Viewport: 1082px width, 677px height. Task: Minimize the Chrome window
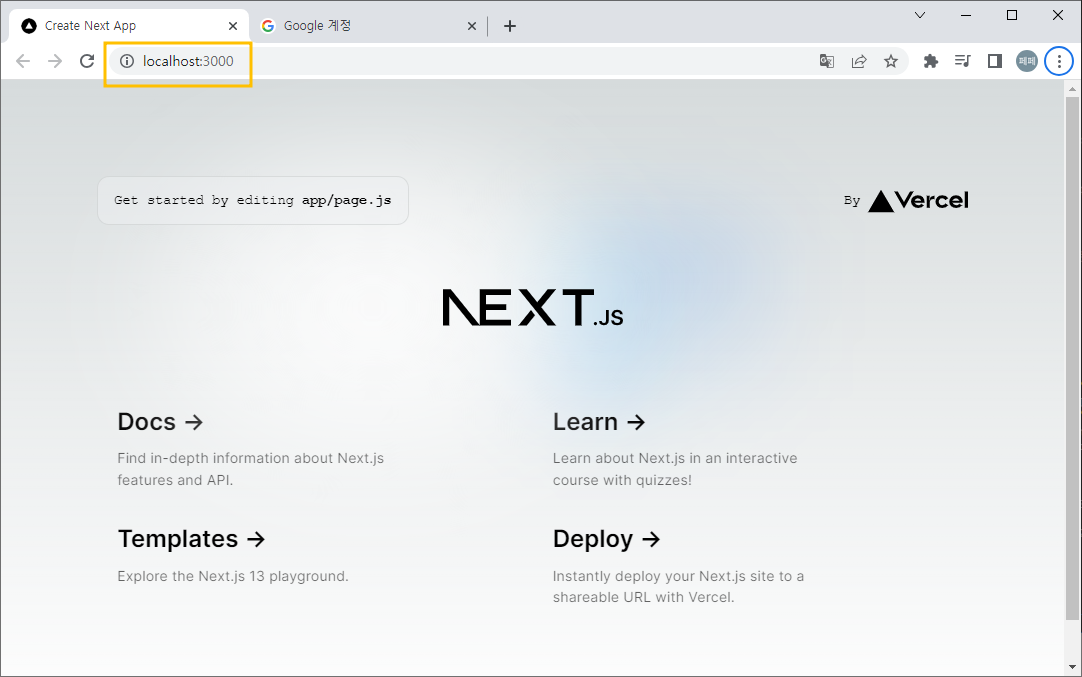click(x=966, y=15)
